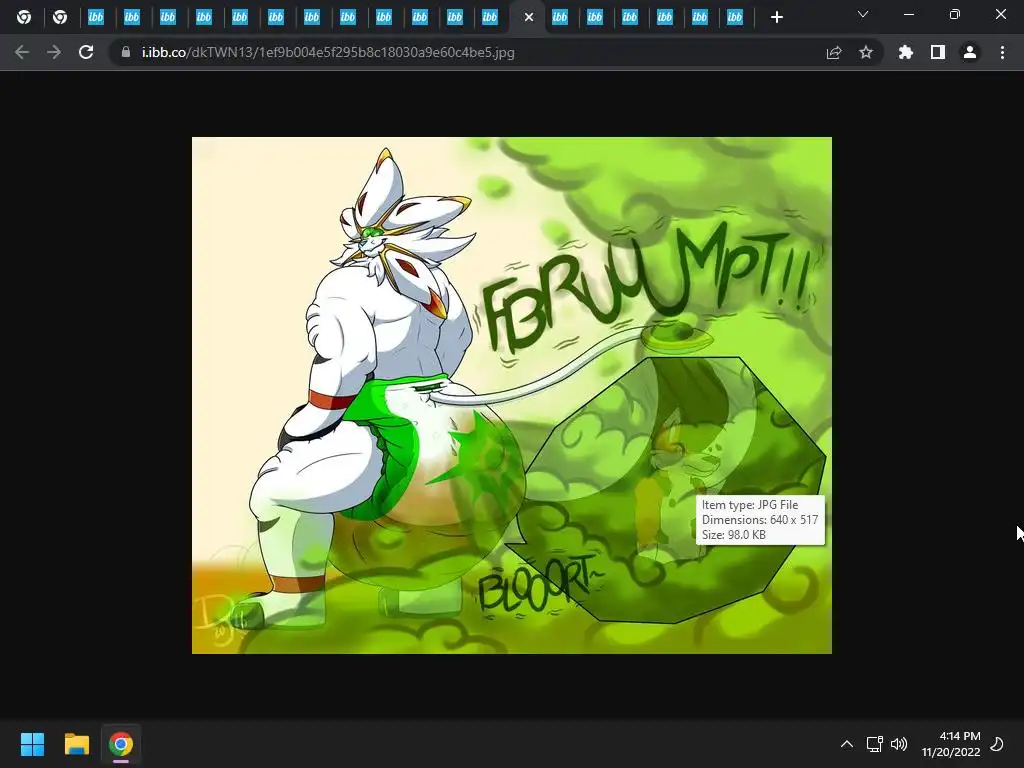Click the Chrome taskbar icon

pyautogui.click(x=121, y=744)
